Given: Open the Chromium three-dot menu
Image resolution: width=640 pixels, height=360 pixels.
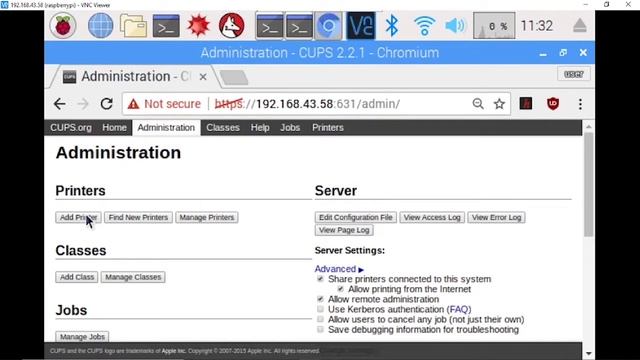Looking at the screenshot, I should point(580,104).
